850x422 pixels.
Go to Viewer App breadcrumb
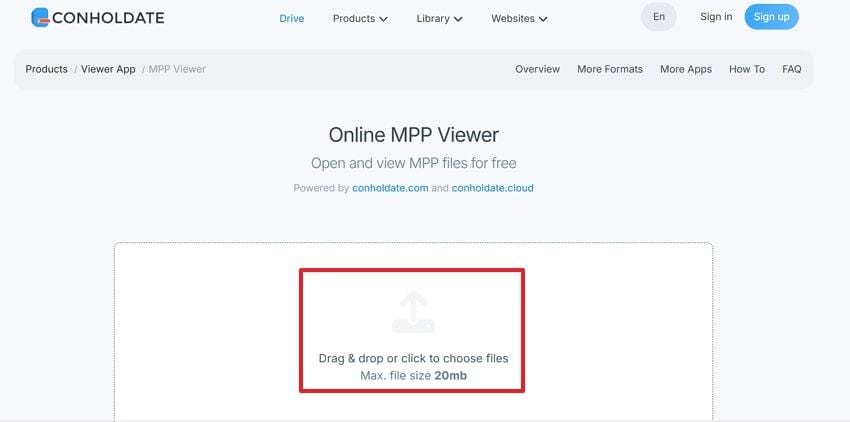pos(108,69)
